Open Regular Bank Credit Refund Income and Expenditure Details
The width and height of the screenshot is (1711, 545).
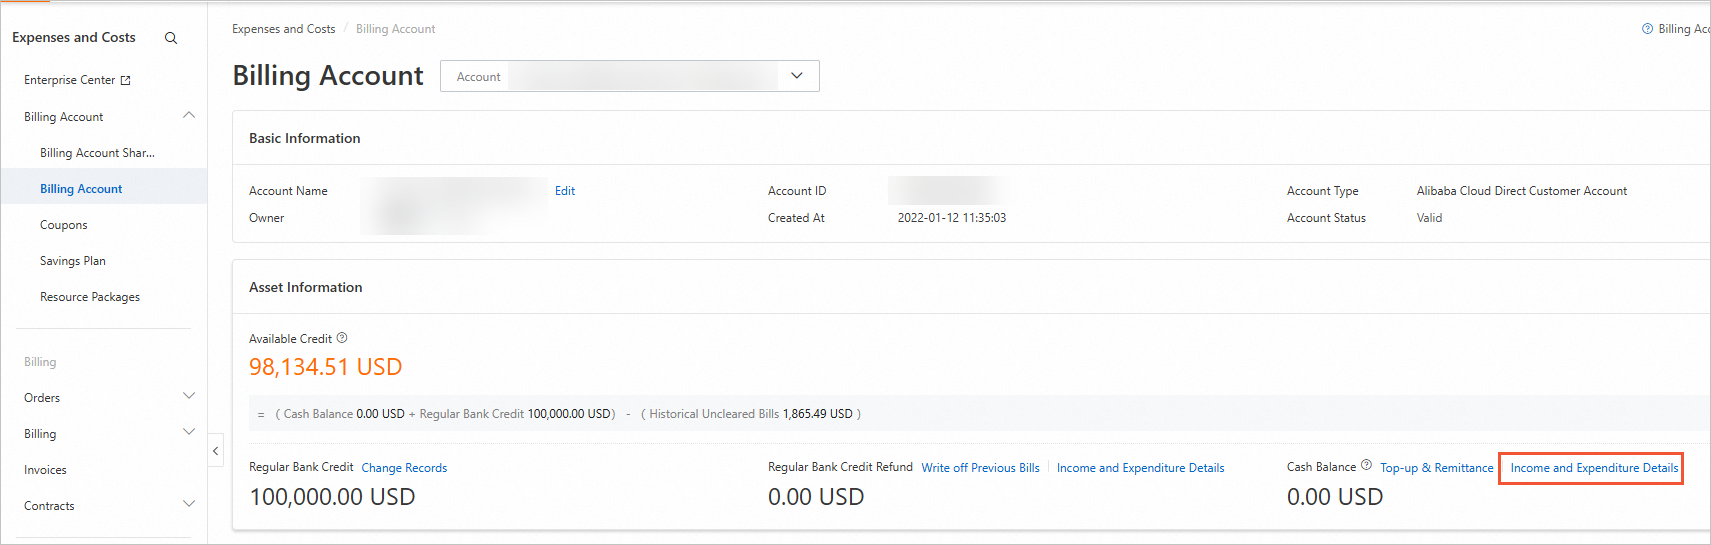click(x=1140, y=468)
